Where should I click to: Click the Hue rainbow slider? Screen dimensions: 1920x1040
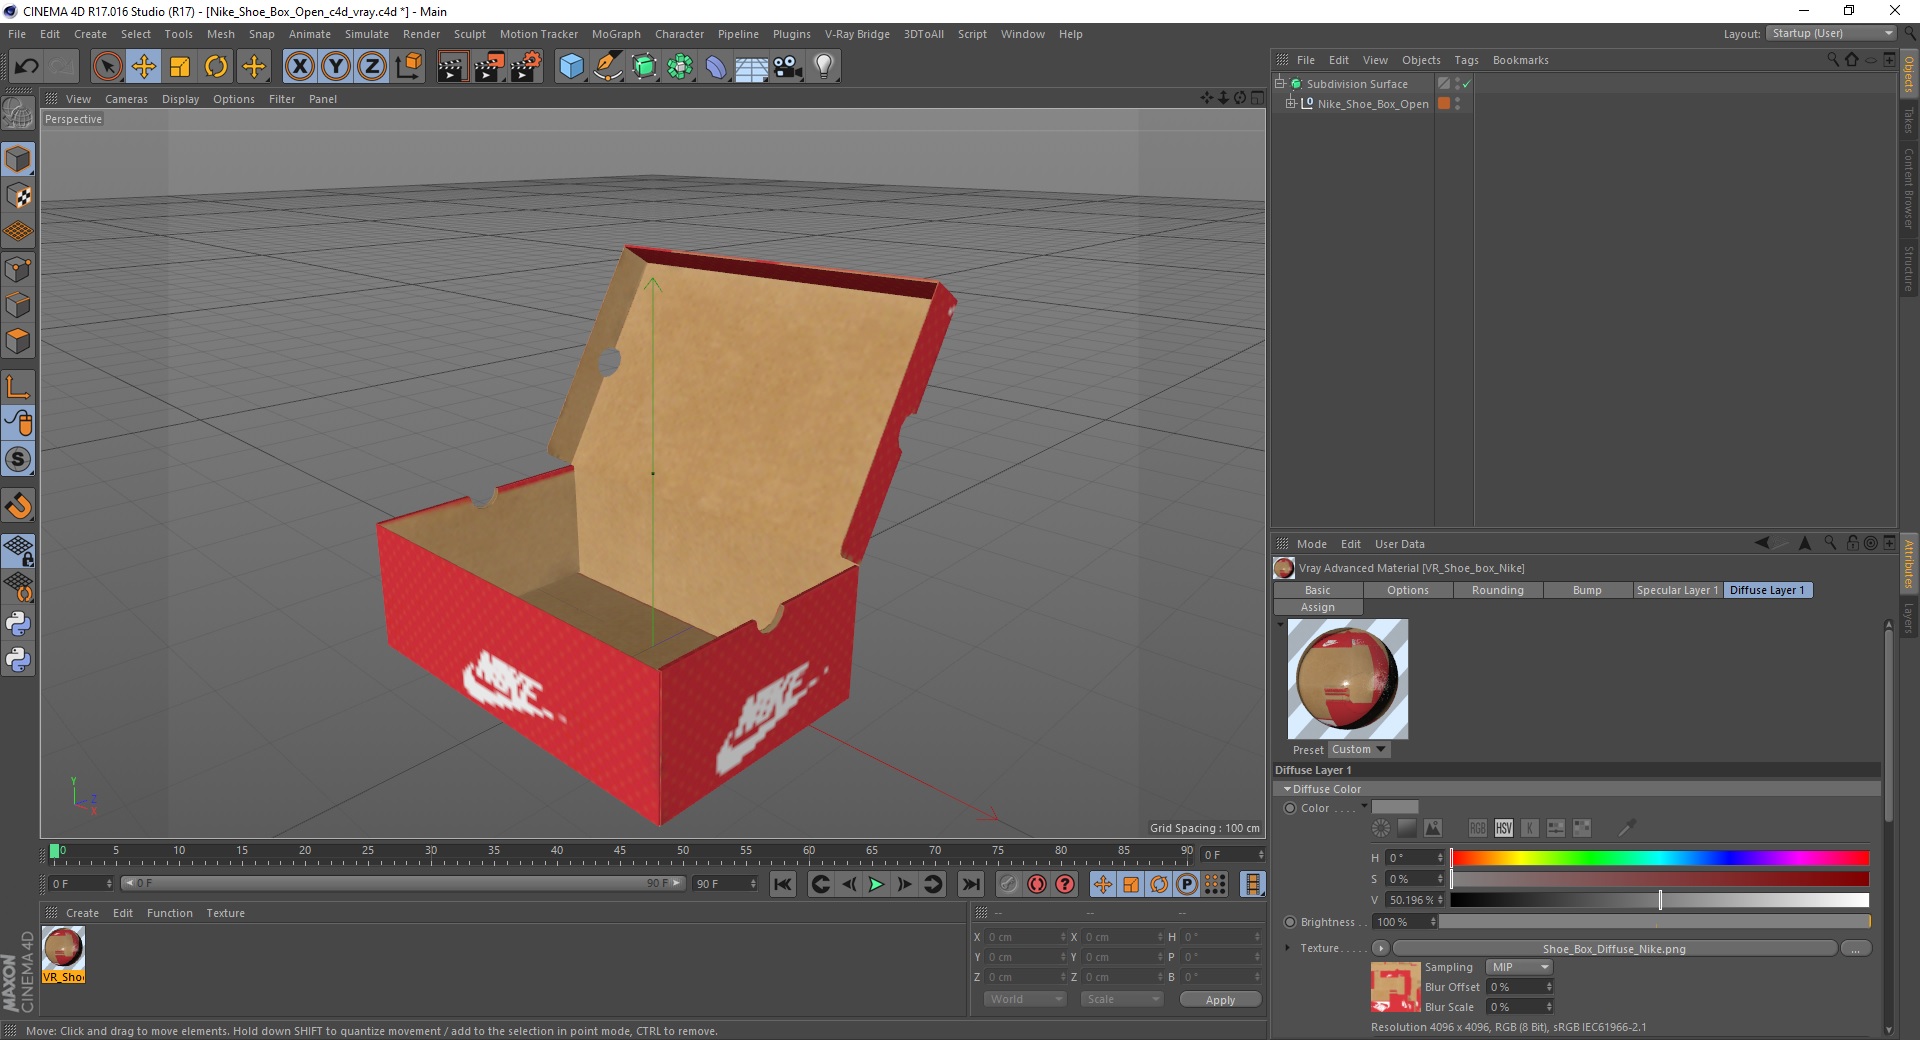click(1660, 858)
